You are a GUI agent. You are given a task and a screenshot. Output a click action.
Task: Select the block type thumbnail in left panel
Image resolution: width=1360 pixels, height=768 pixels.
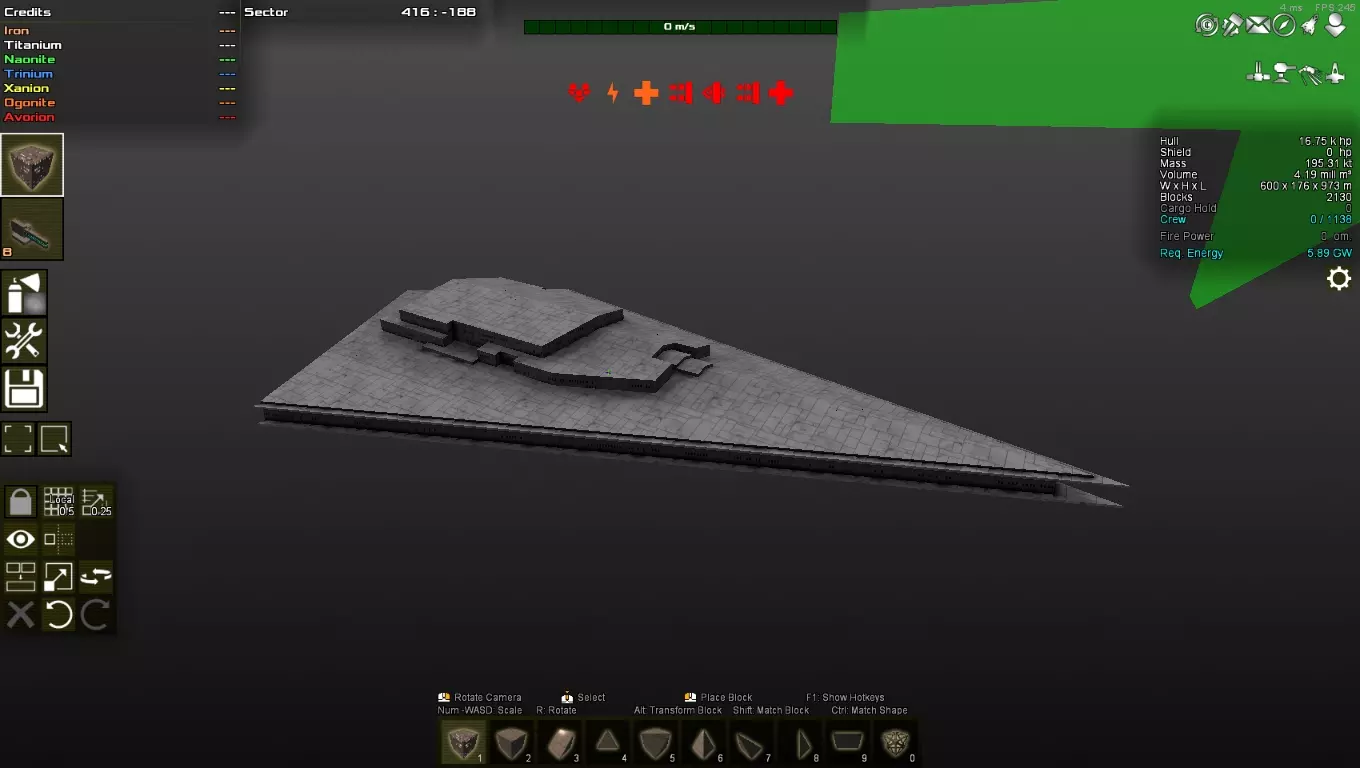pos(32,164)
